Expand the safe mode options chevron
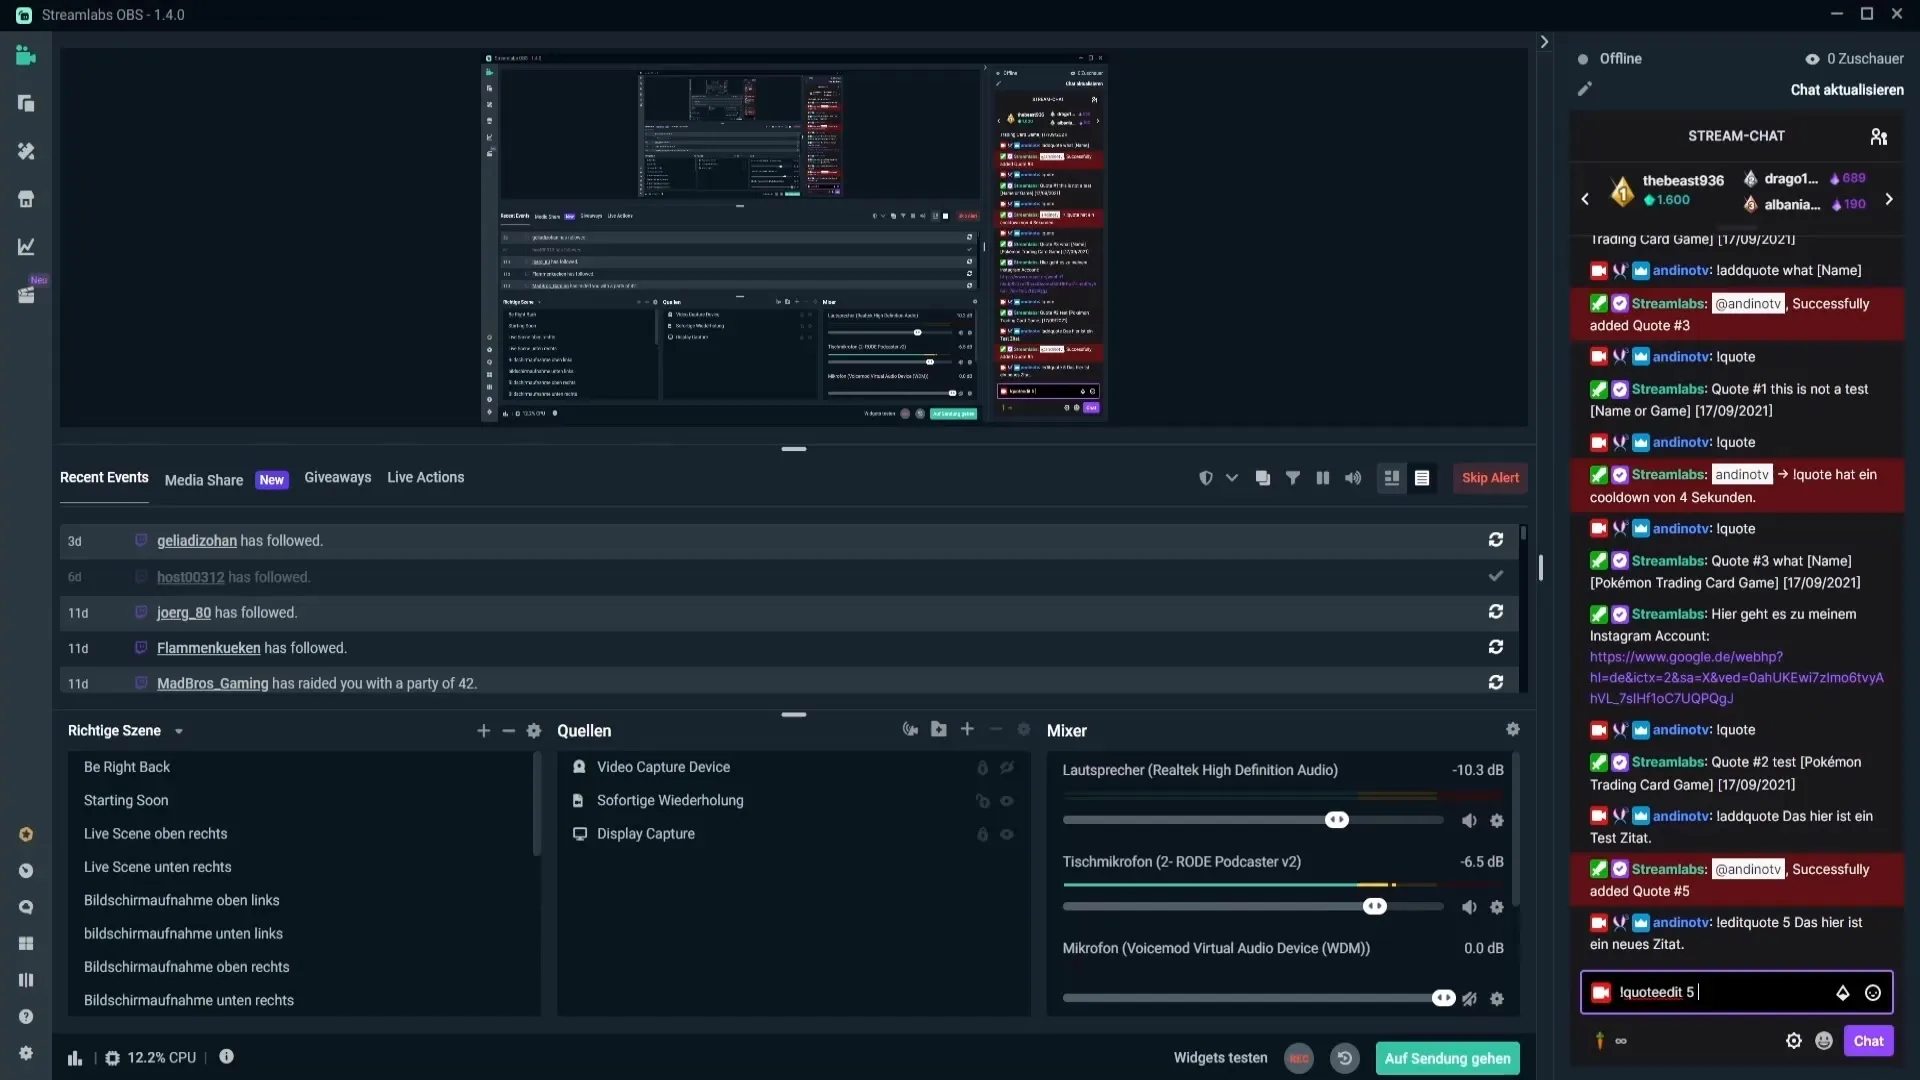 pos(1232,478)
